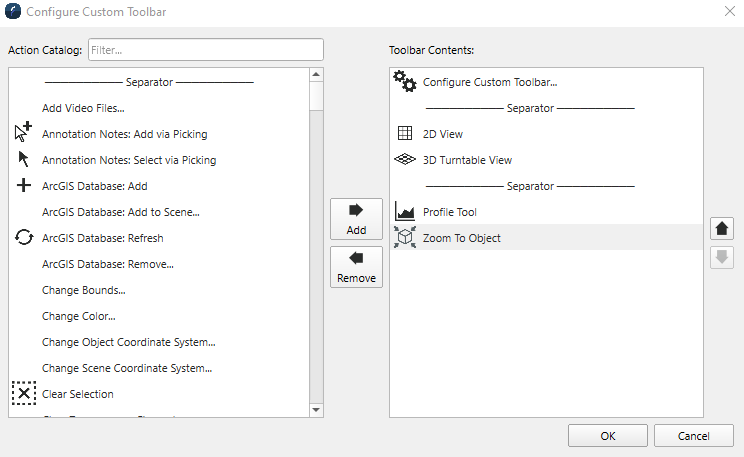The height and width of the screenshot is (457, 744).
Task: Click the 2D View grid icon
Action: [405, 133]
